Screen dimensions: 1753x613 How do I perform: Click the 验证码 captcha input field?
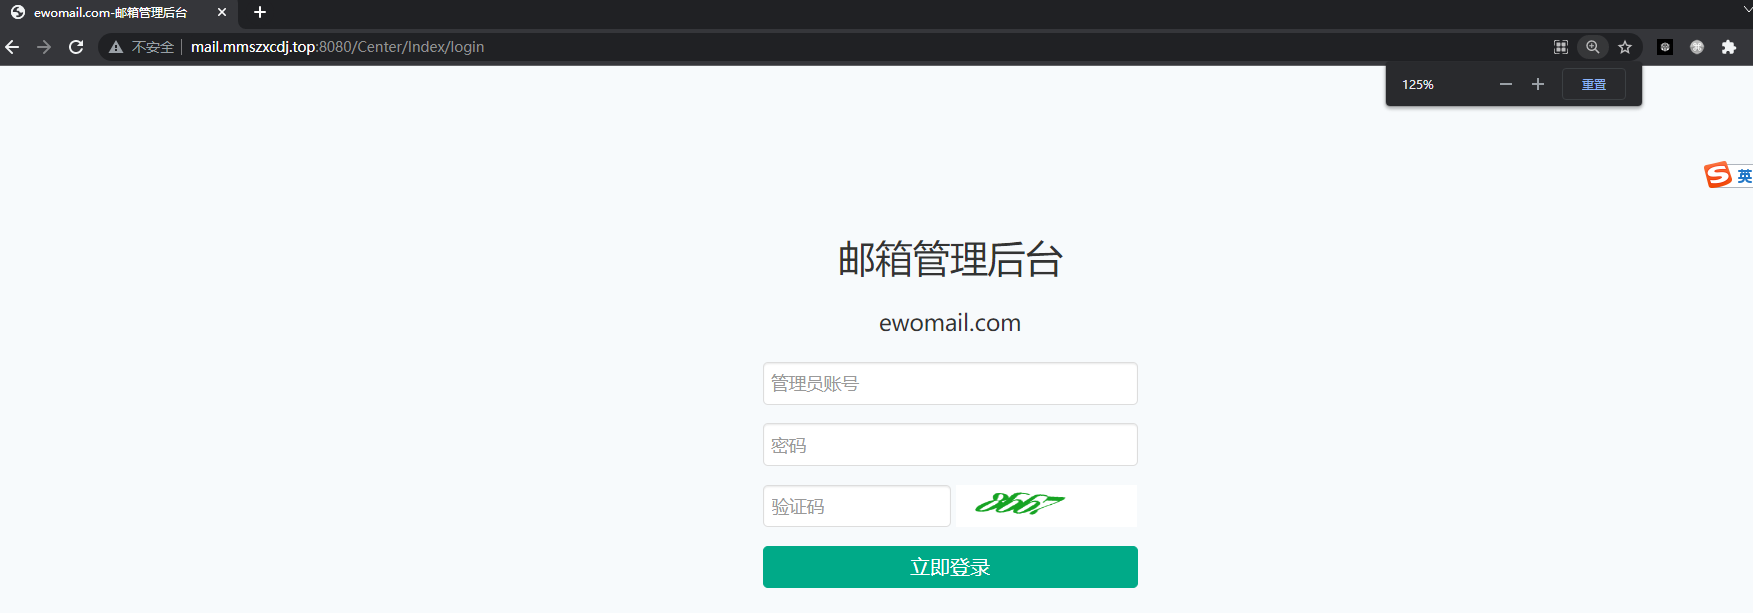point(857,506)
